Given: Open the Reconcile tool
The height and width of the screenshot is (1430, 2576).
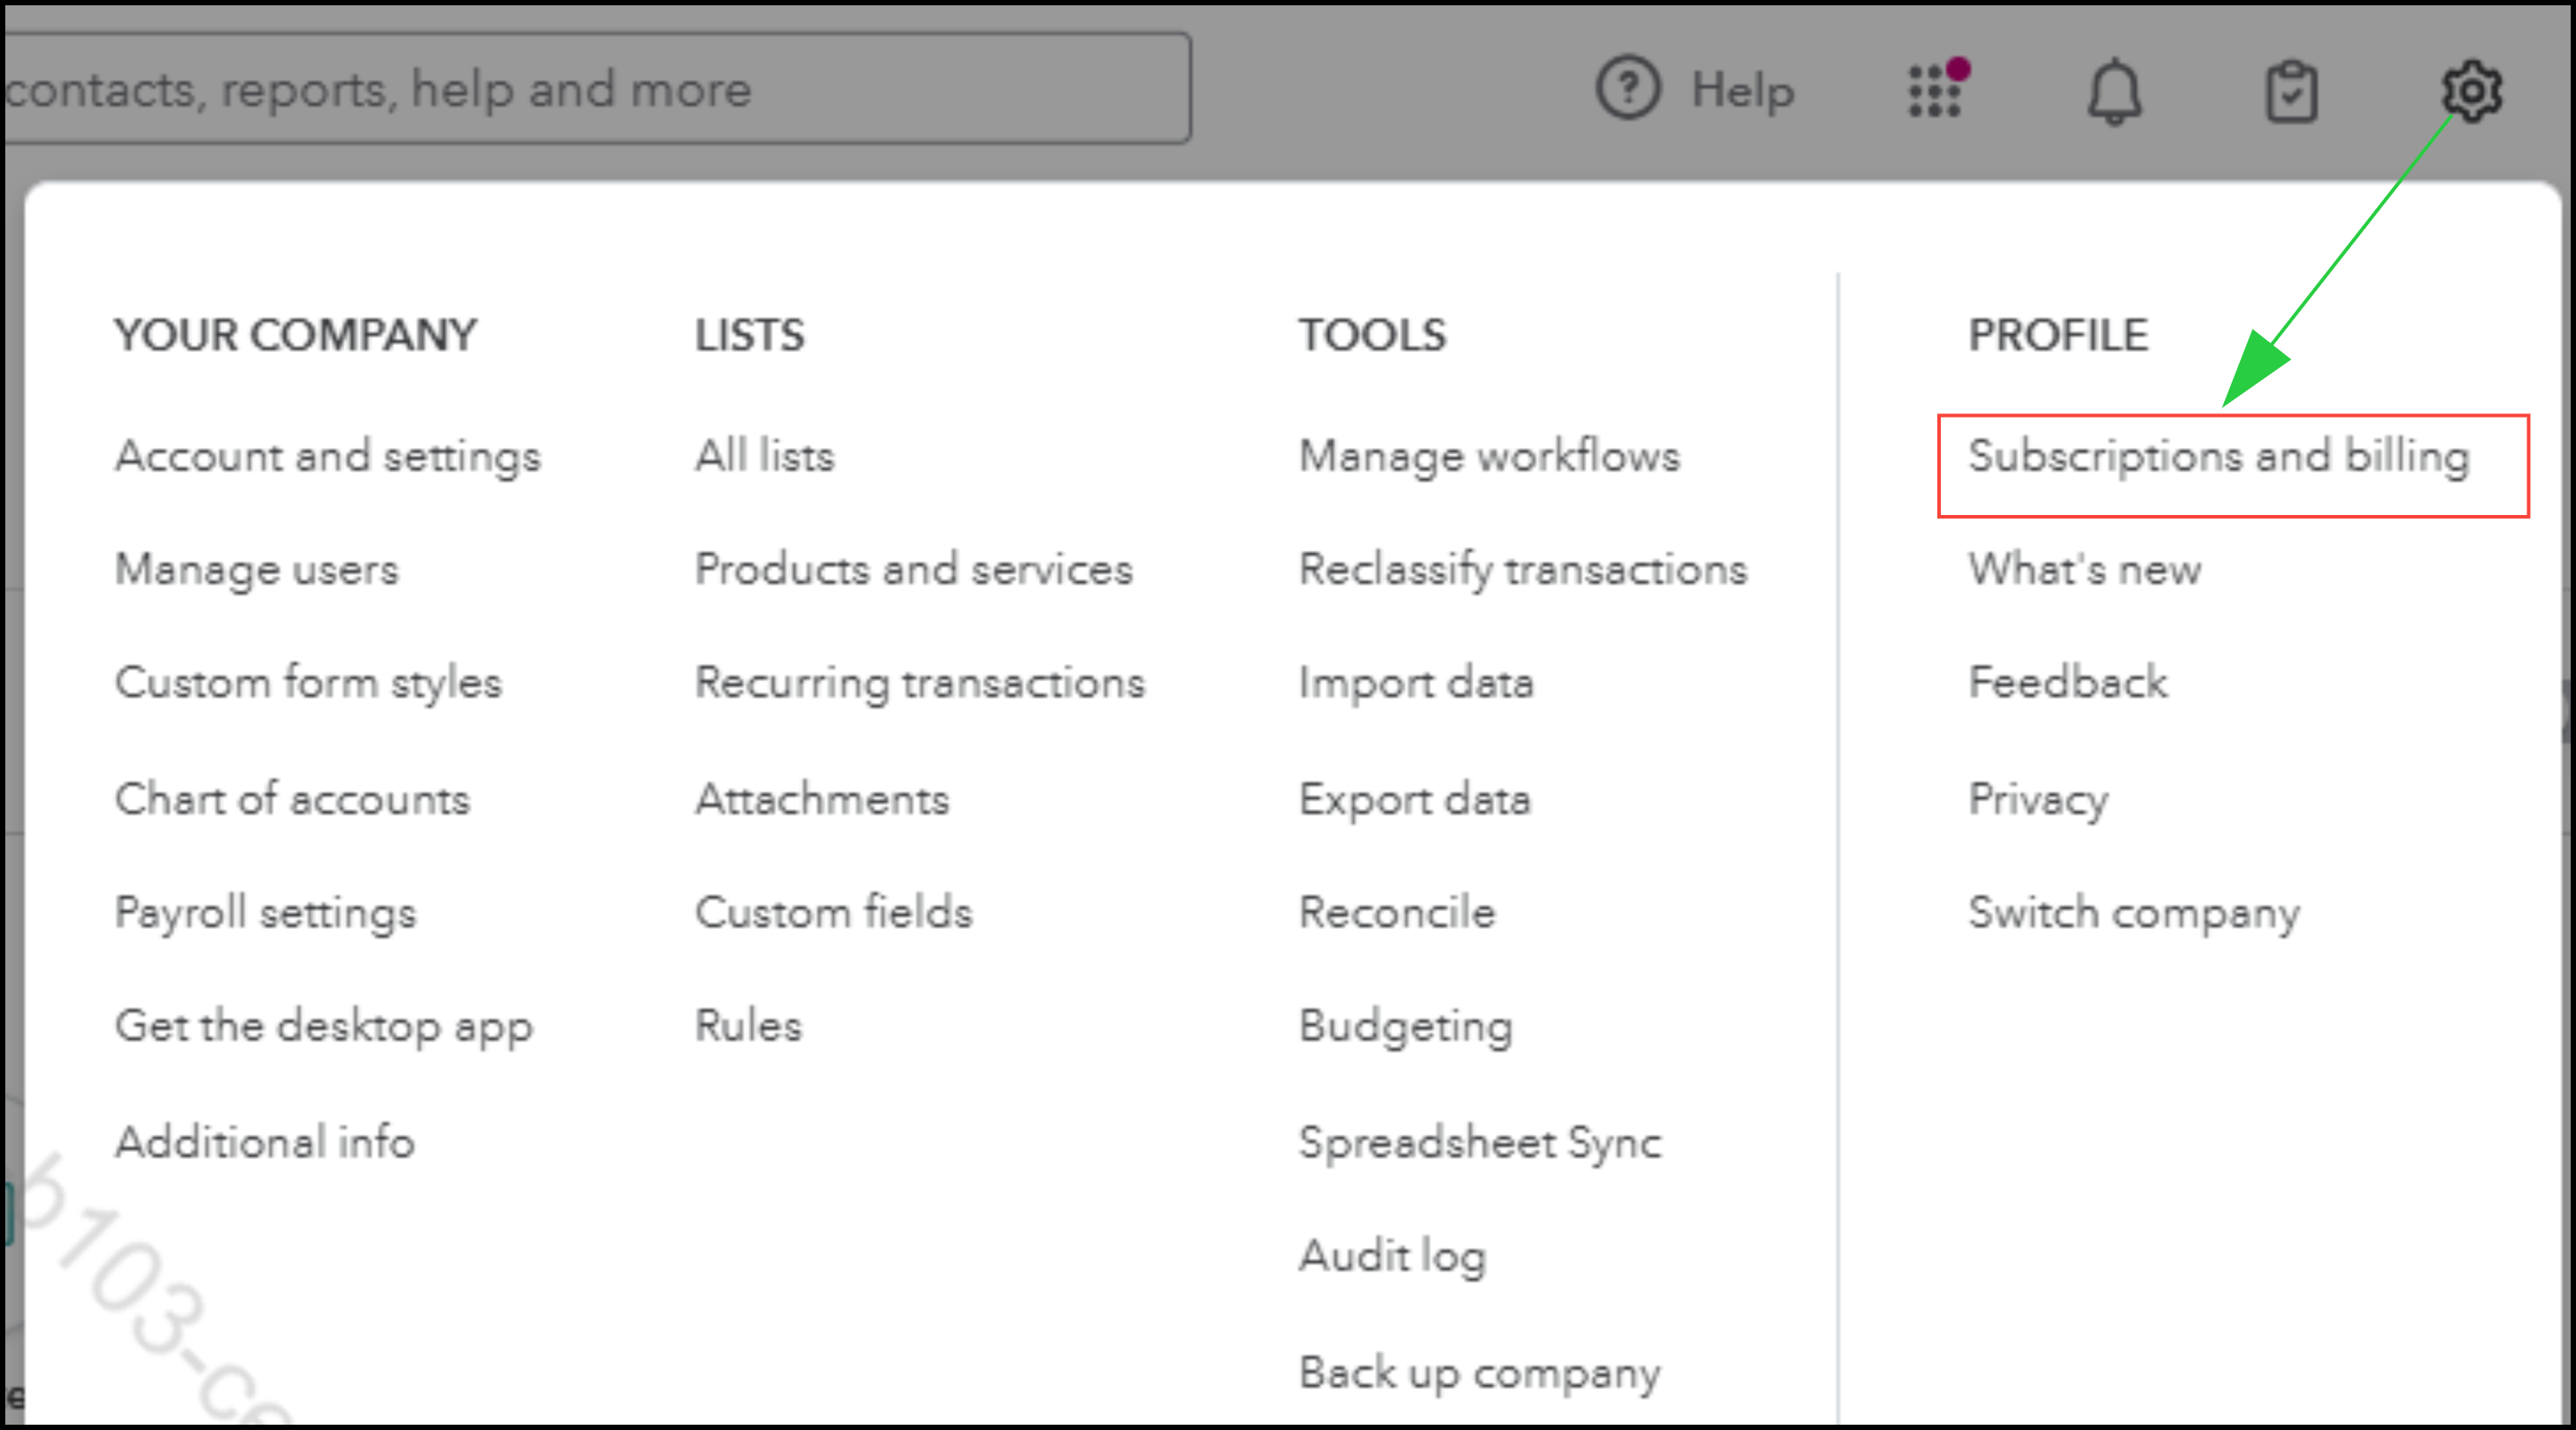Looking at the screenshot, I should pyautogui.click(x=1397, y=912).
